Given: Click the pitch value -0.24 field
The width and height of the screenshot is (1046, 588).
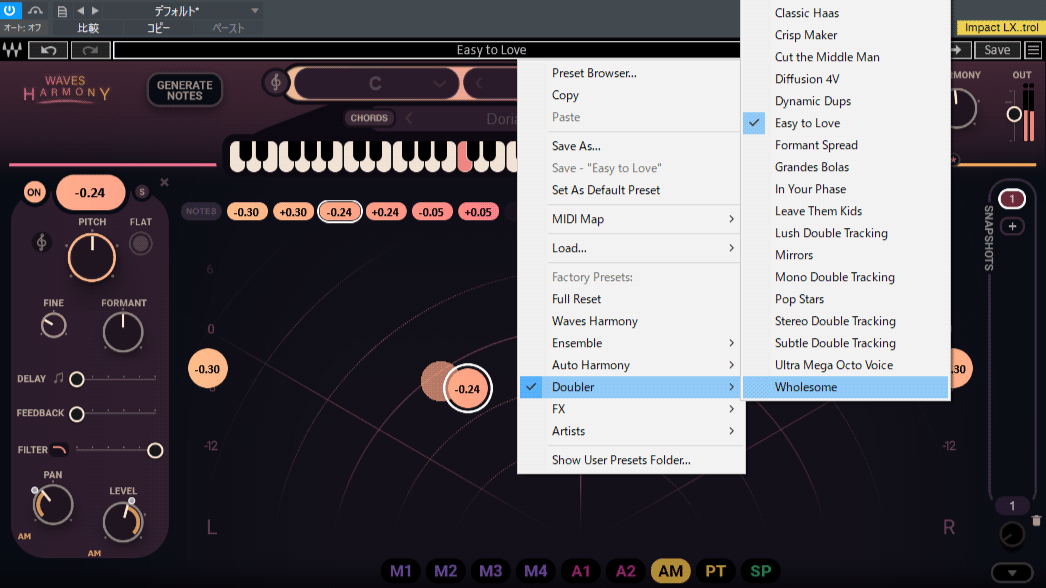Looking at the screenshot, I should pos(90,192).
